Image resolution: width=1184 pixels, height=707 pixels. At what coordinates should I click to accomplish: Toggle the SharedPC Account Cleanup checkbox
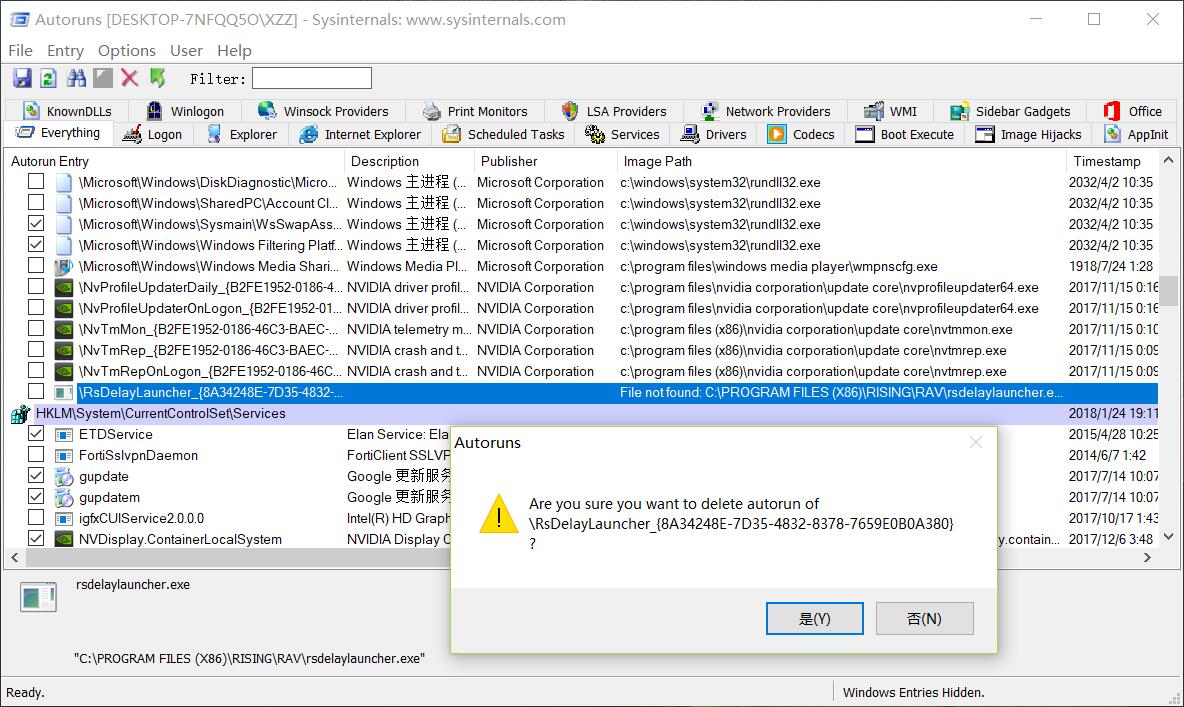35,202
